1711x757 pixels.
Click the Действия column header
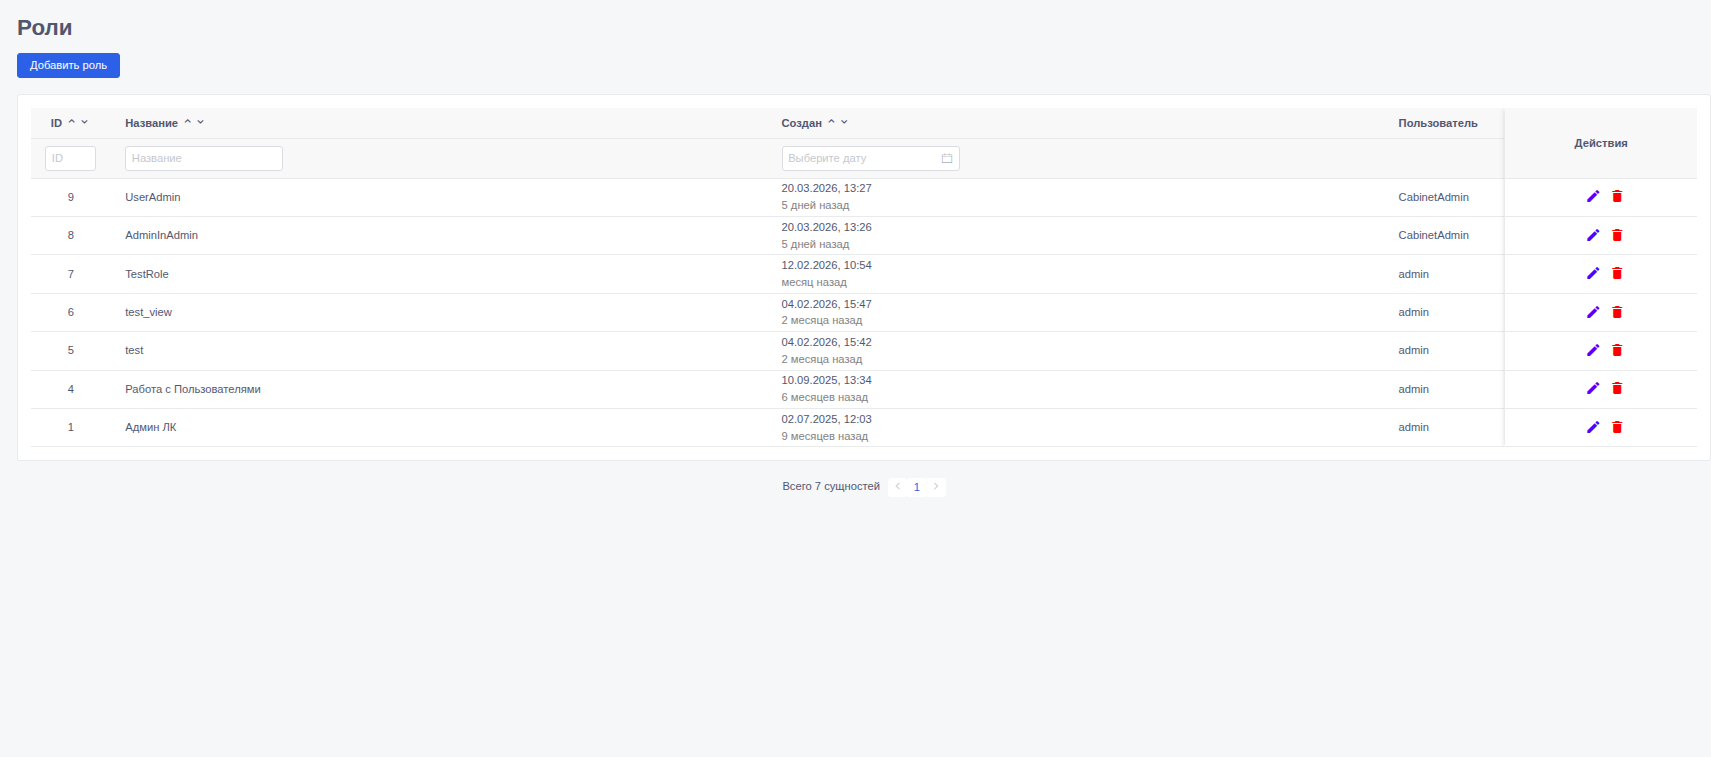1601,143
